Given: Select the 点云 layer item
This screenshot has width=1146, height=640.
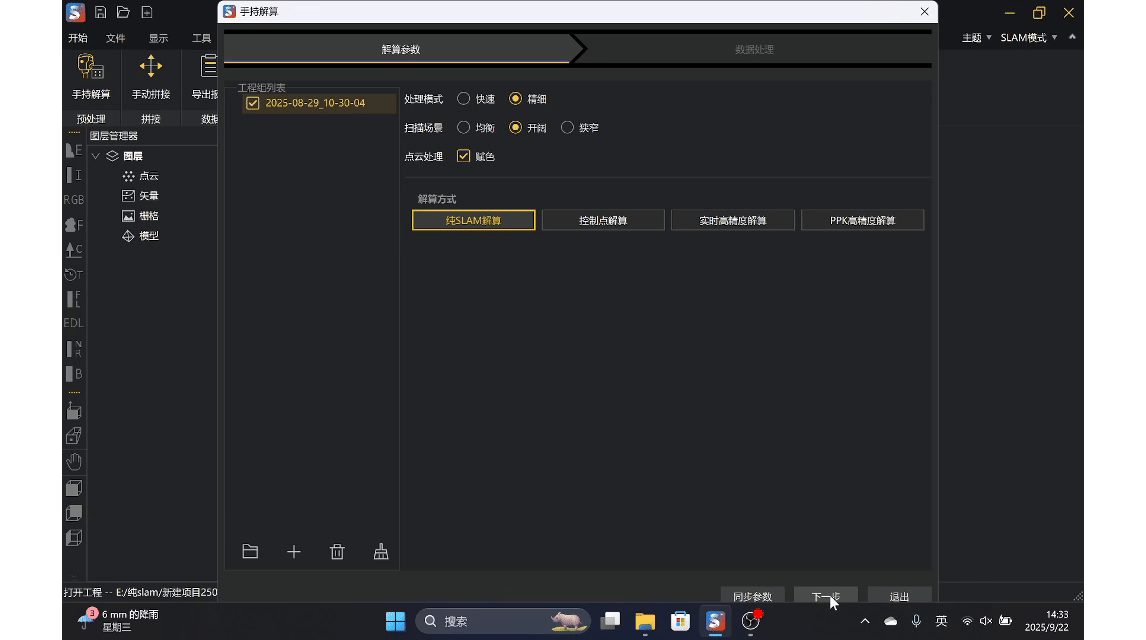Looking at the screenshot, I should click(x=148, y=176).
